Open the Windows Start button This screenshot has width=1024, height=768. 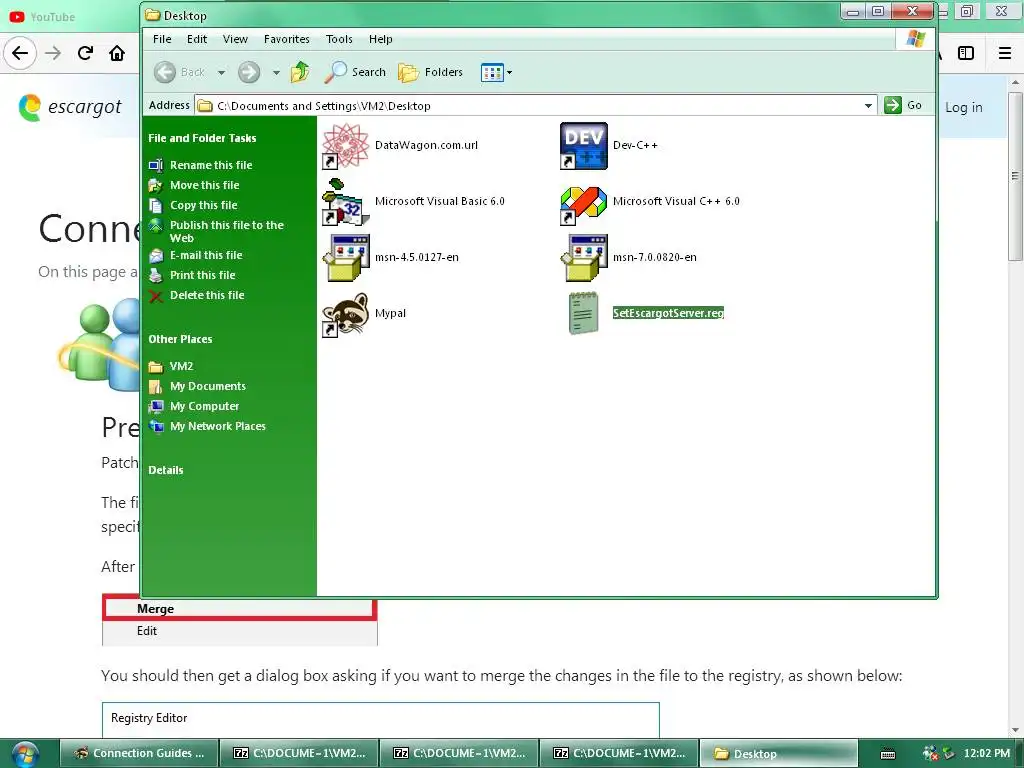tap(25, 754)
